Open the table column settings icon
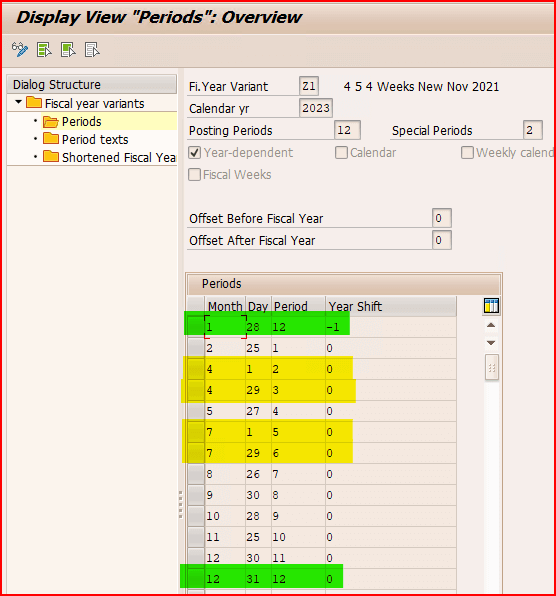This screenshot has width=556, height=596. [x=491, y=306]
